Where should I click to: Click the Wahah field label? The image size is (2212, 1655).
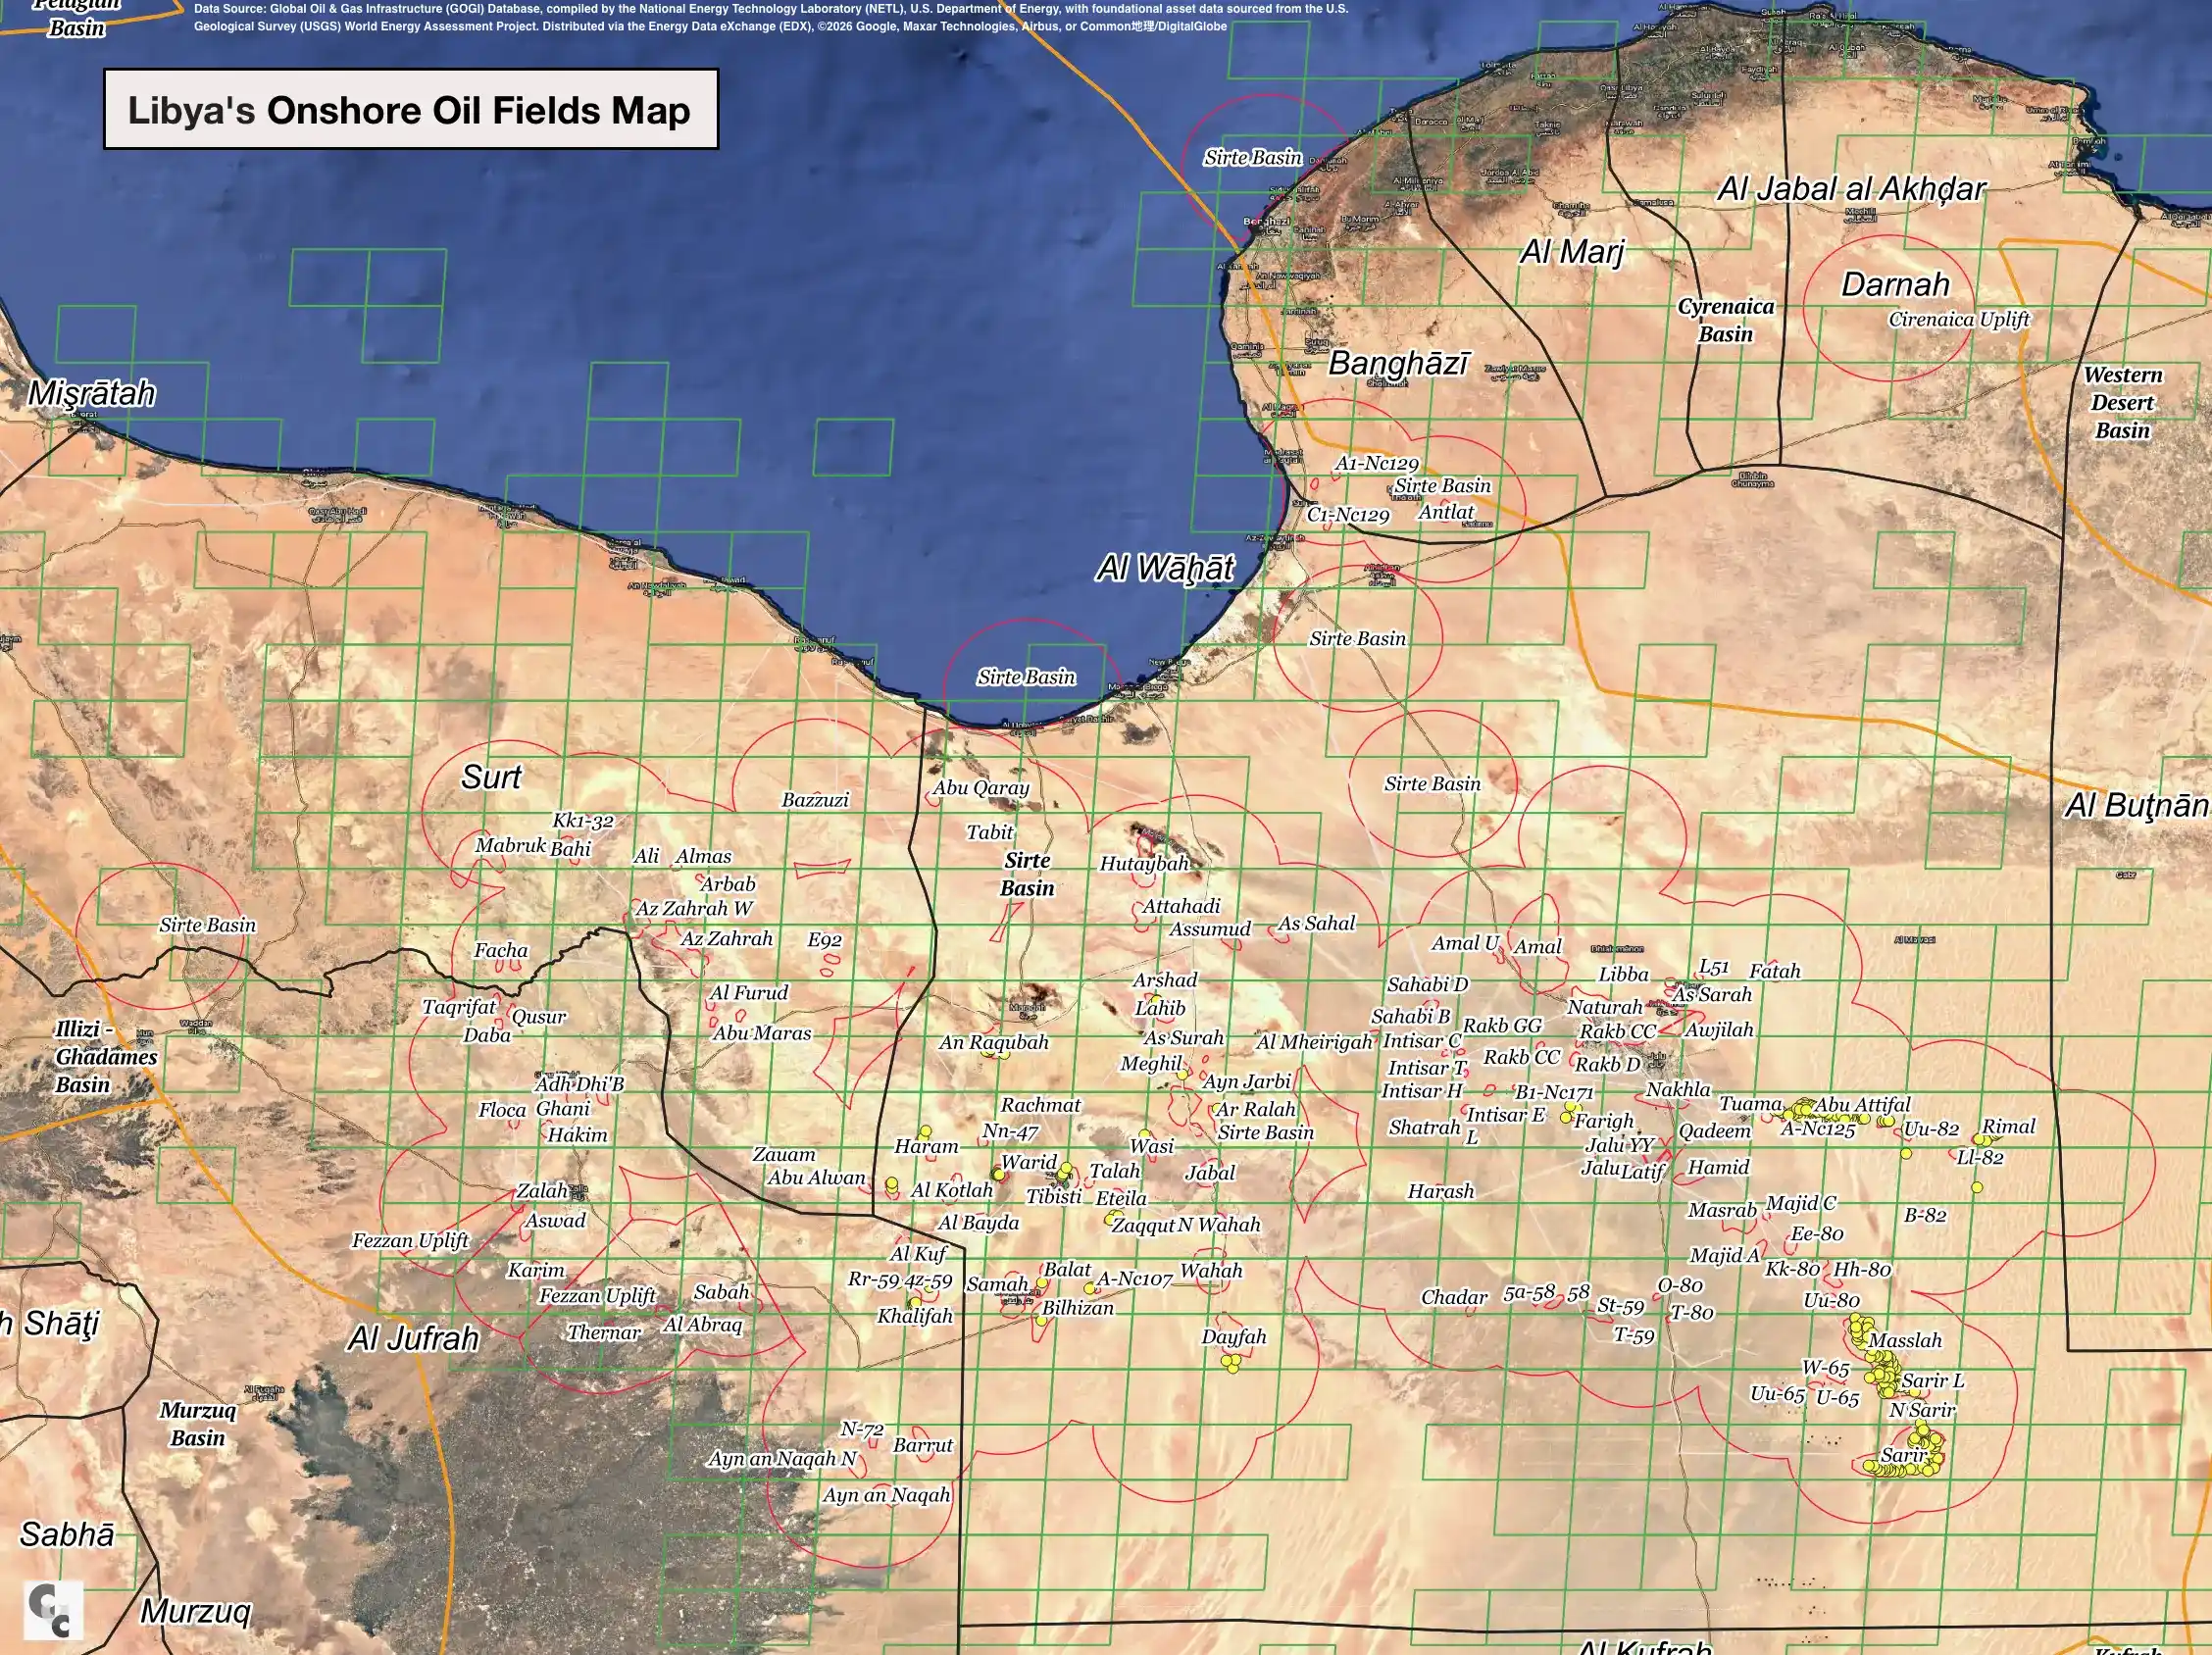pyautogui.click(x=1211, y=1270)
